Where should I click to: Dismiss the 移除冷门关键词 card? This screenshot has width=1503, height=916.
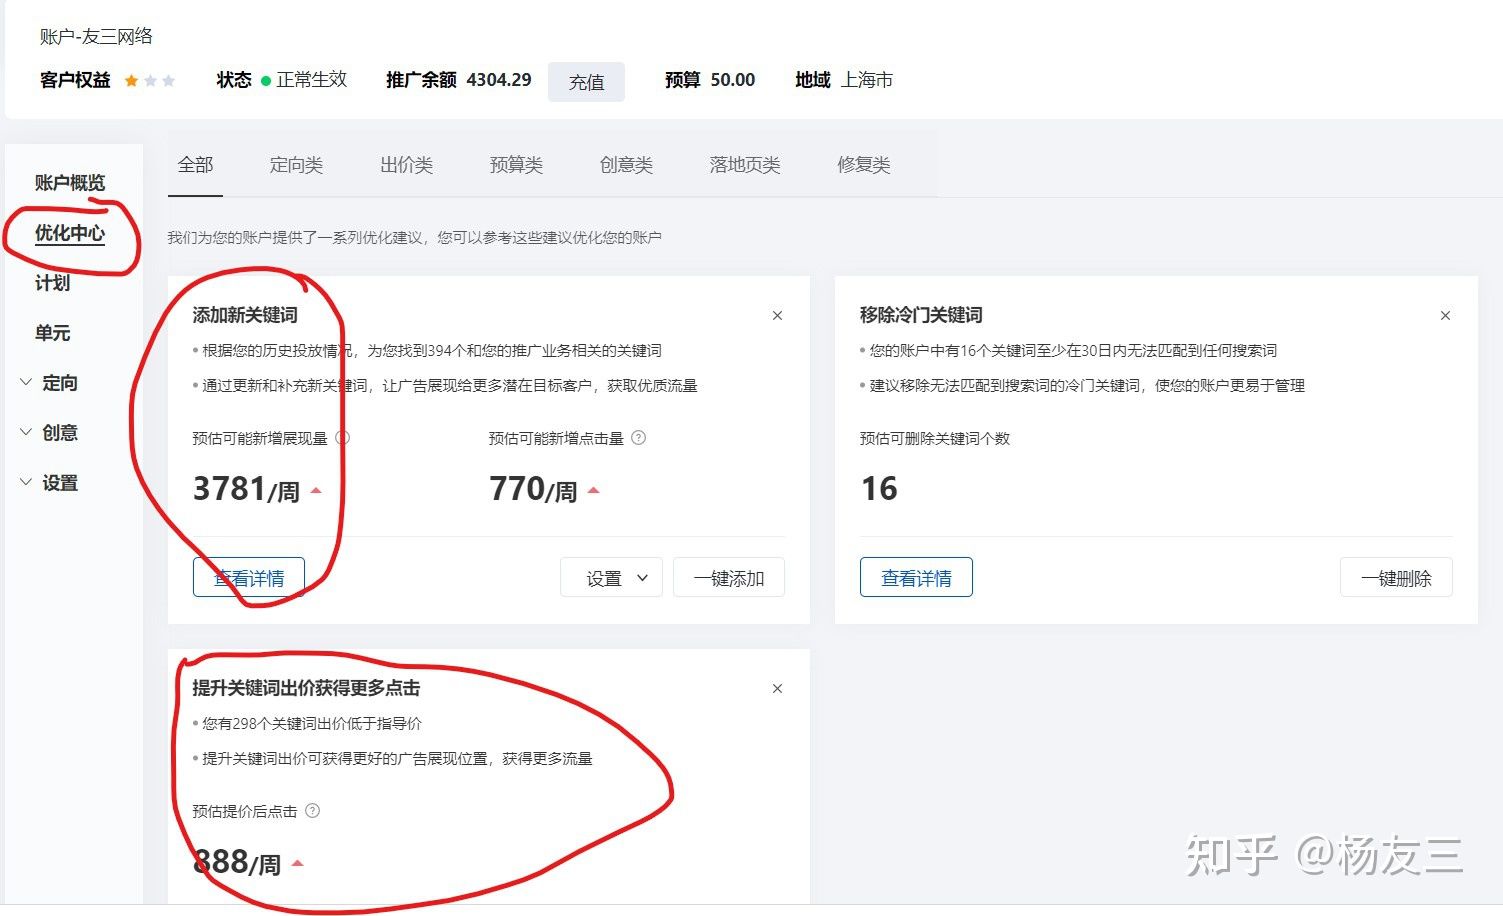[x=1445, y=316]
